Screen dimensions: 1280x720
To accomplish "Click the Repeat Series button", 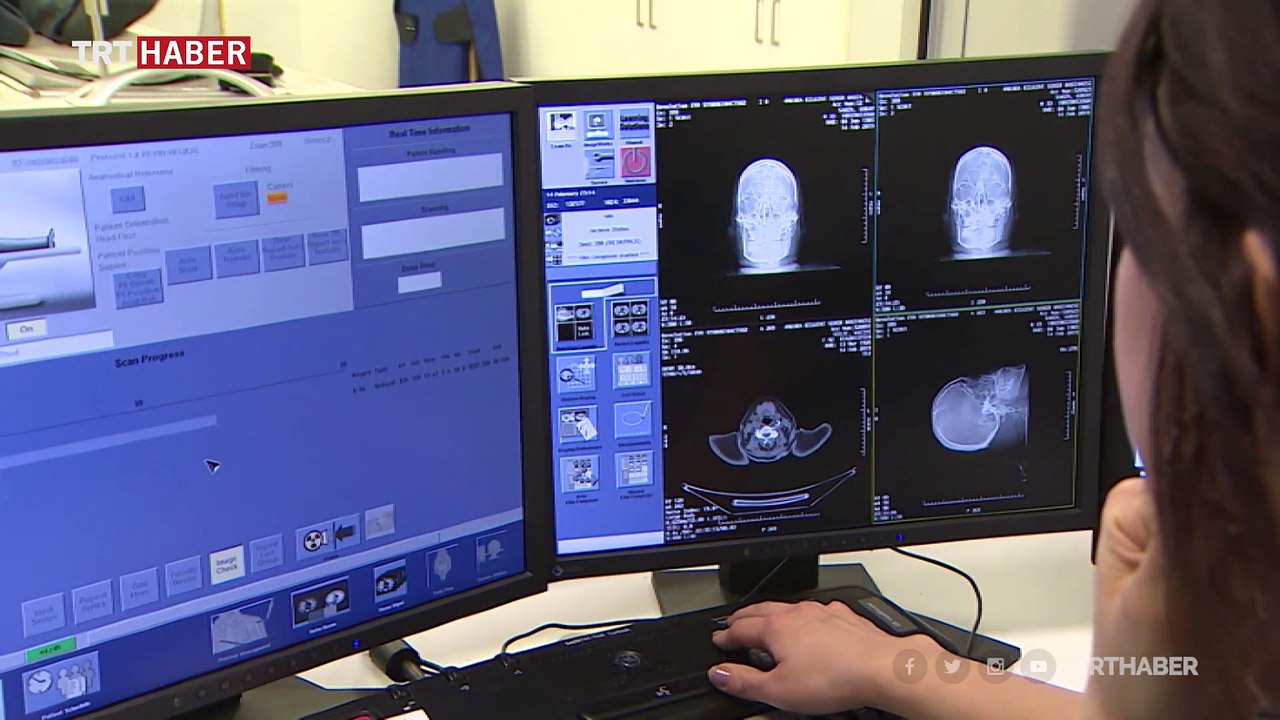I will 92,601.
